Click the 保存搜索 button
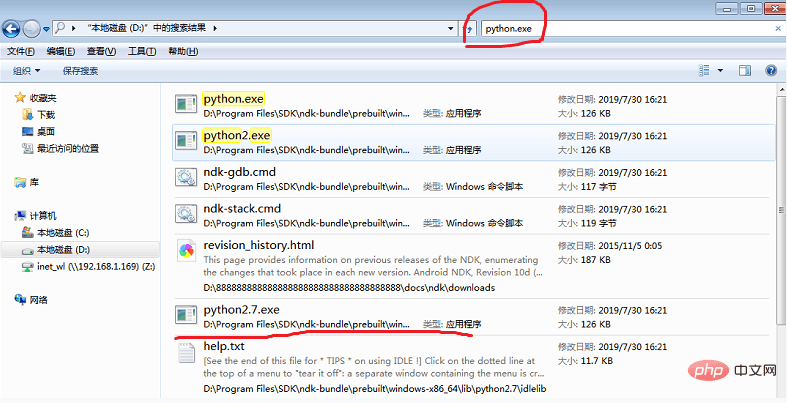787x403 pixels. pos(80,71)
